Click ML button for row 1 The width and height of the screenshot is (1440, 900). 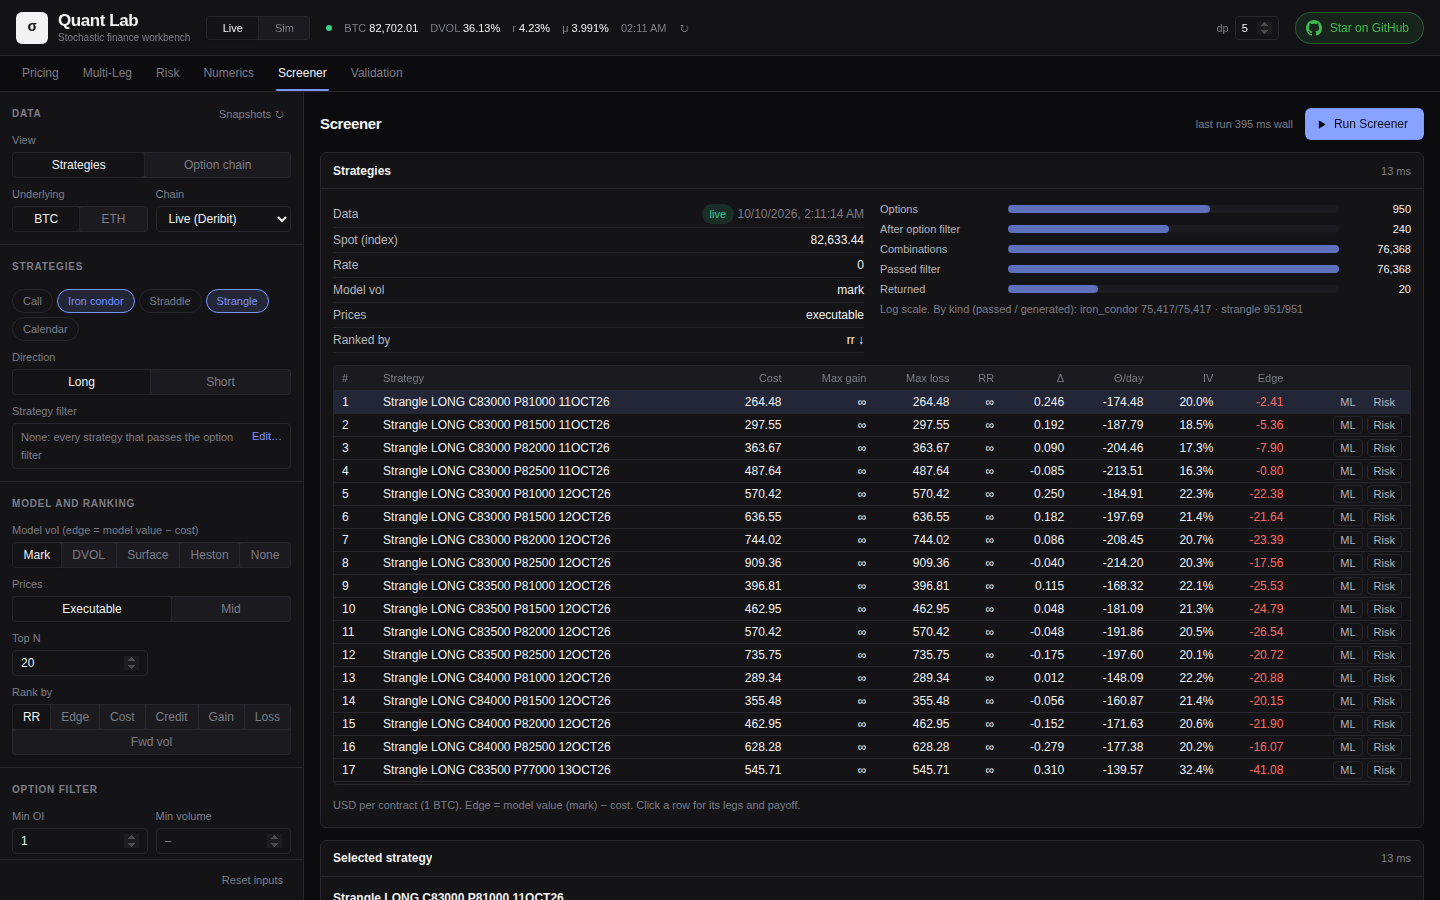pos(1348,402)
